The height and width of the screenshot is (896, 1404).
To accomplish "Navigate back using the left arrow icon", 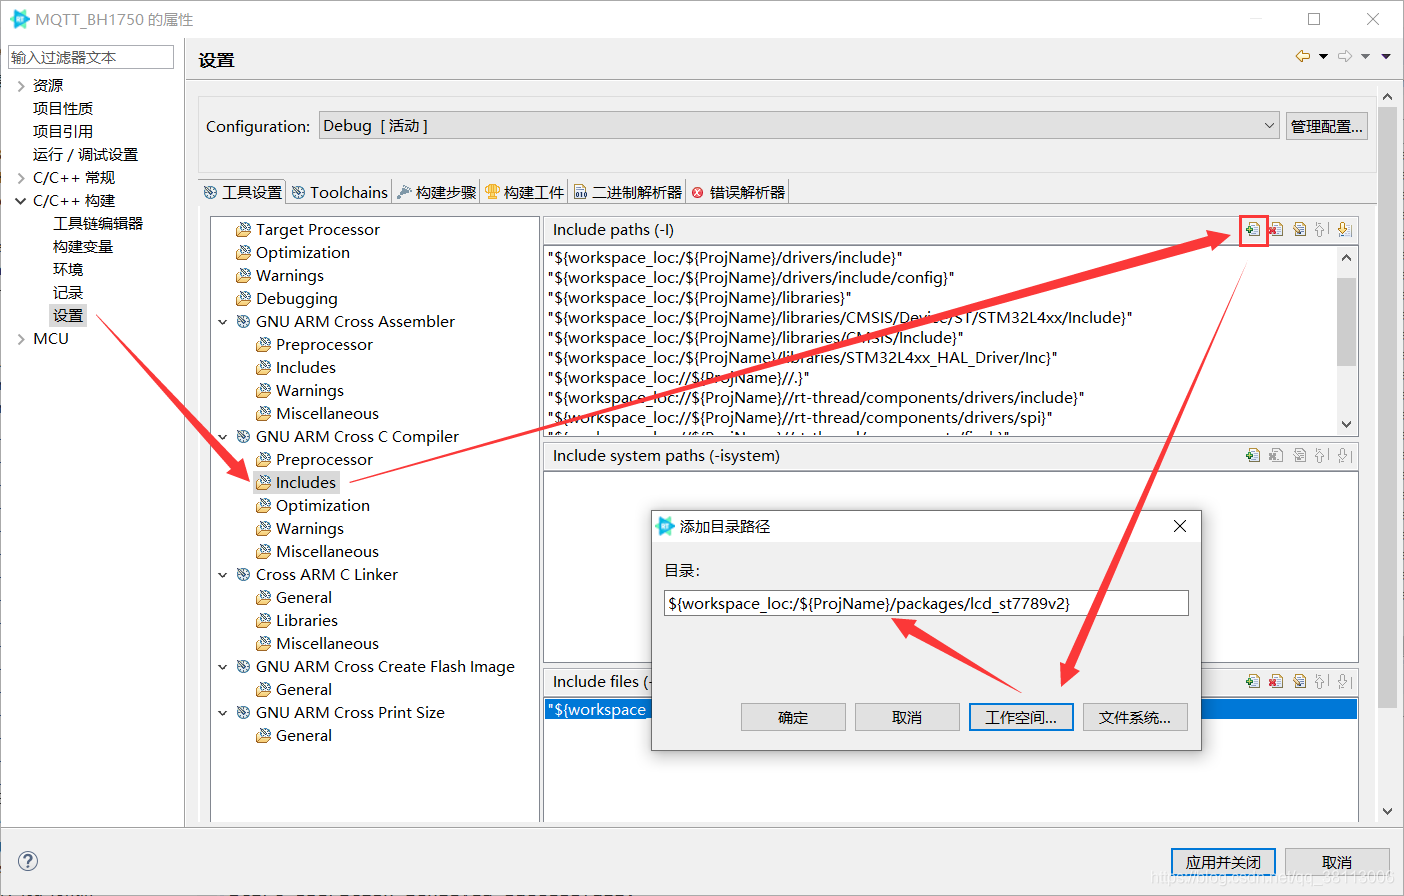I will (1301, 56).
